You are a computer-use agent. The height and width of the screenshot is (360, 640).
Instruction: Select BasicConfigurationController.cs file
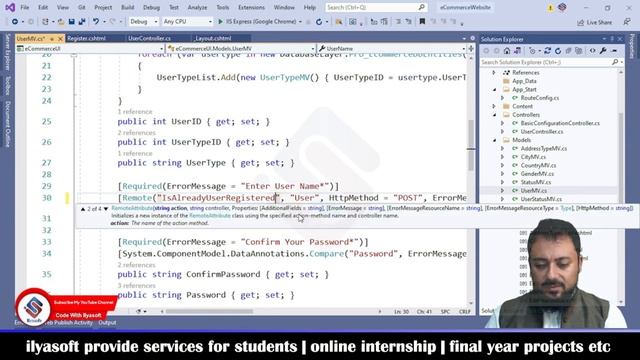tap(560, 123)
